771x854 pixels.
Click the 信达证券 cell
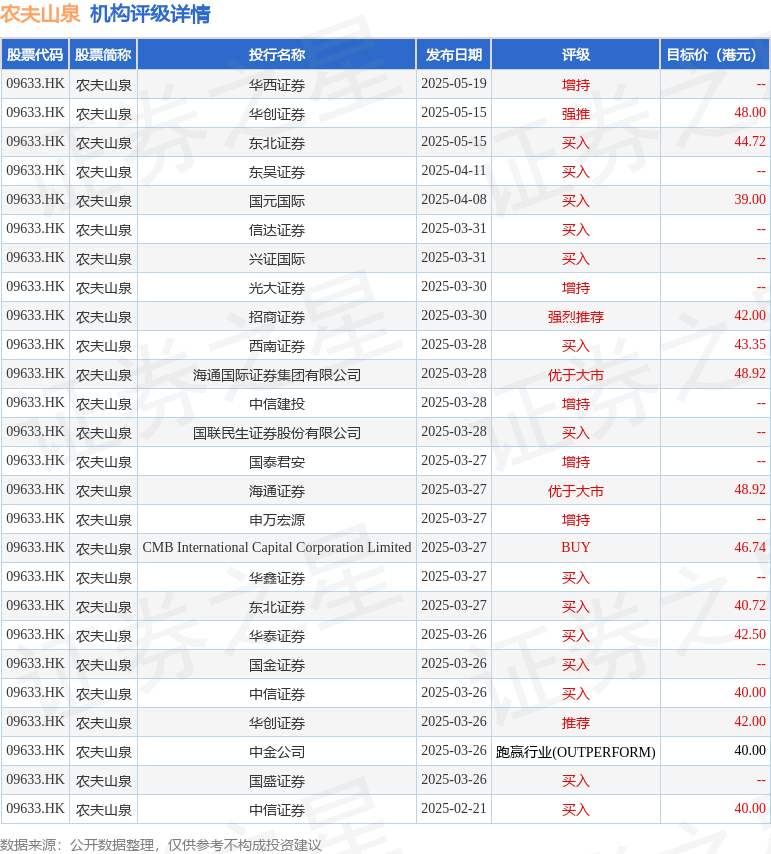(x=277, y=230)
